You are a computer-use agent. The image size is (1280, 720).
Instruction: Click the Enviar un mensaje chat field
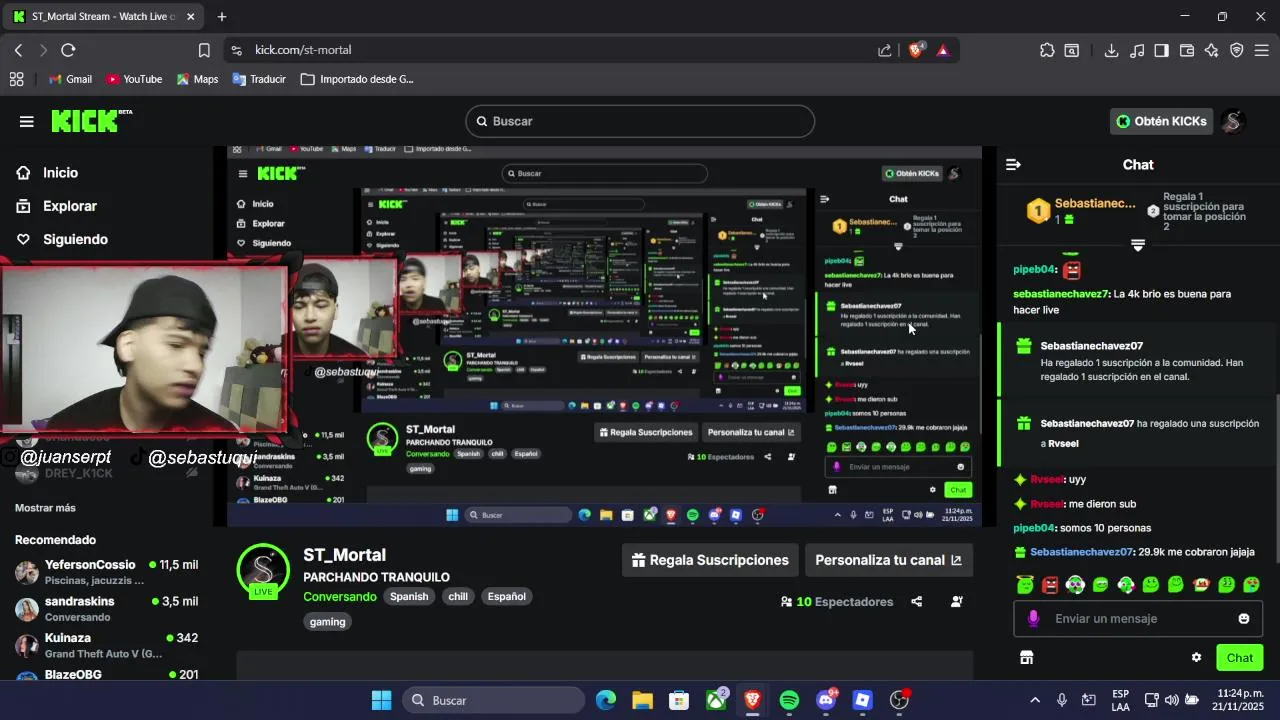coord(1136,618)
